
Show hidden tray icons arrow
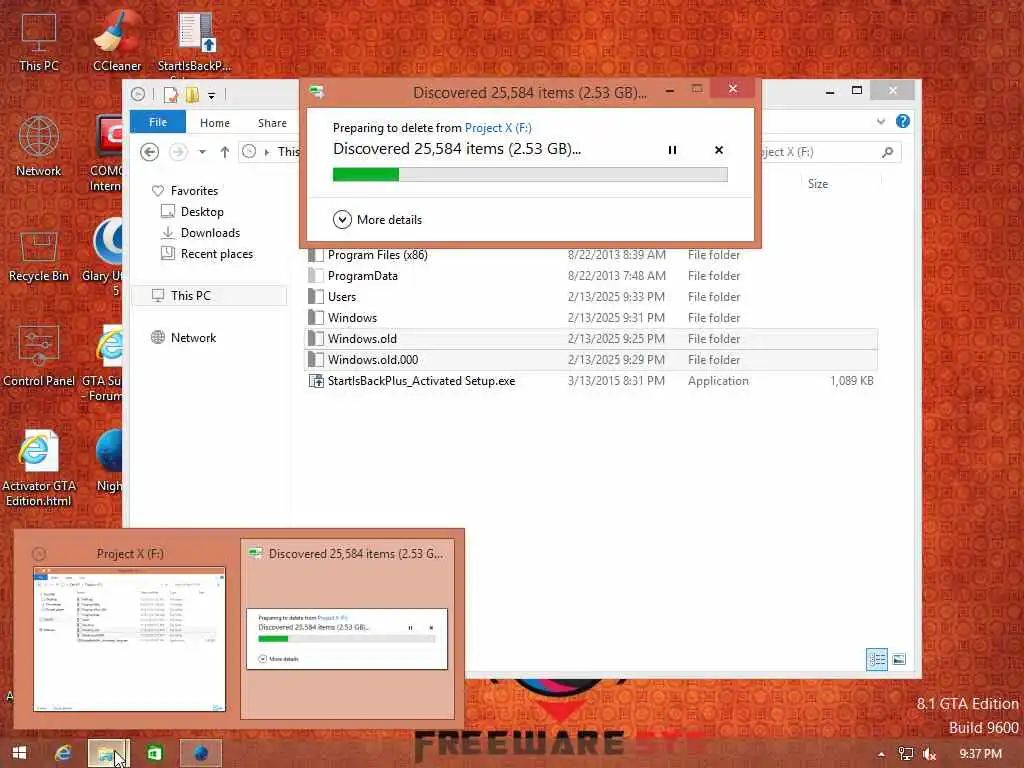[881, 754]
